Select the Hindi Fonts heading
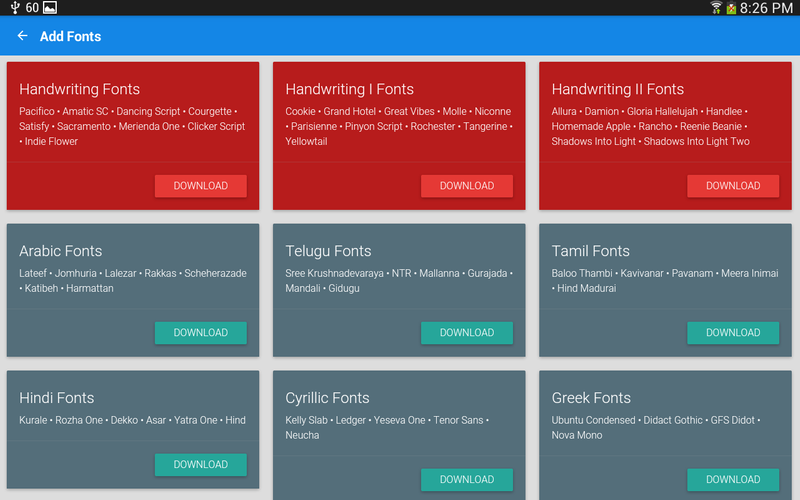The width and height of the screenshot is (800, 500). [x=57, y=398]
